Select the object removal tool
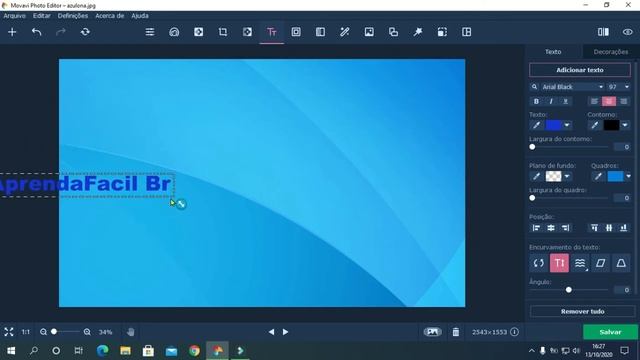This screenshot has width=640, height=360. pyautogui.click(x=198, y=32)
